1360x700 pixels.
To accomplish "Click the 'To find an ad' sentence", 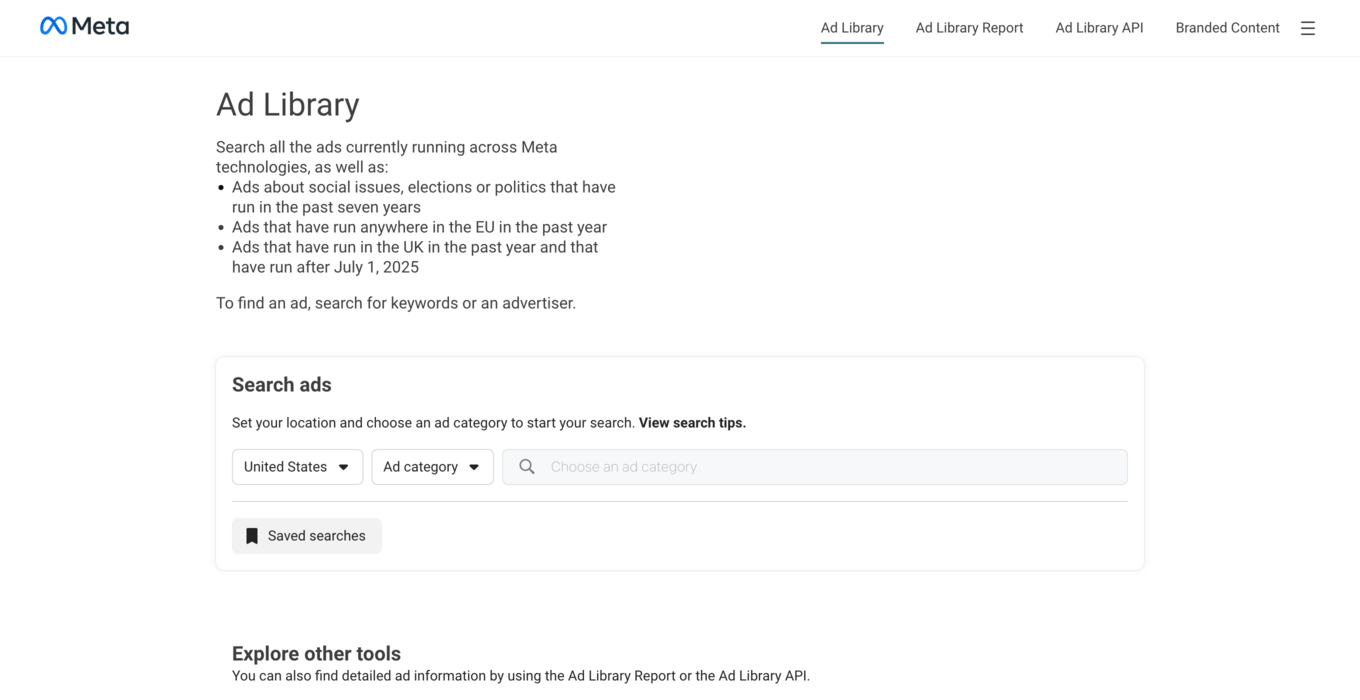I will click(x=396, y=303).
